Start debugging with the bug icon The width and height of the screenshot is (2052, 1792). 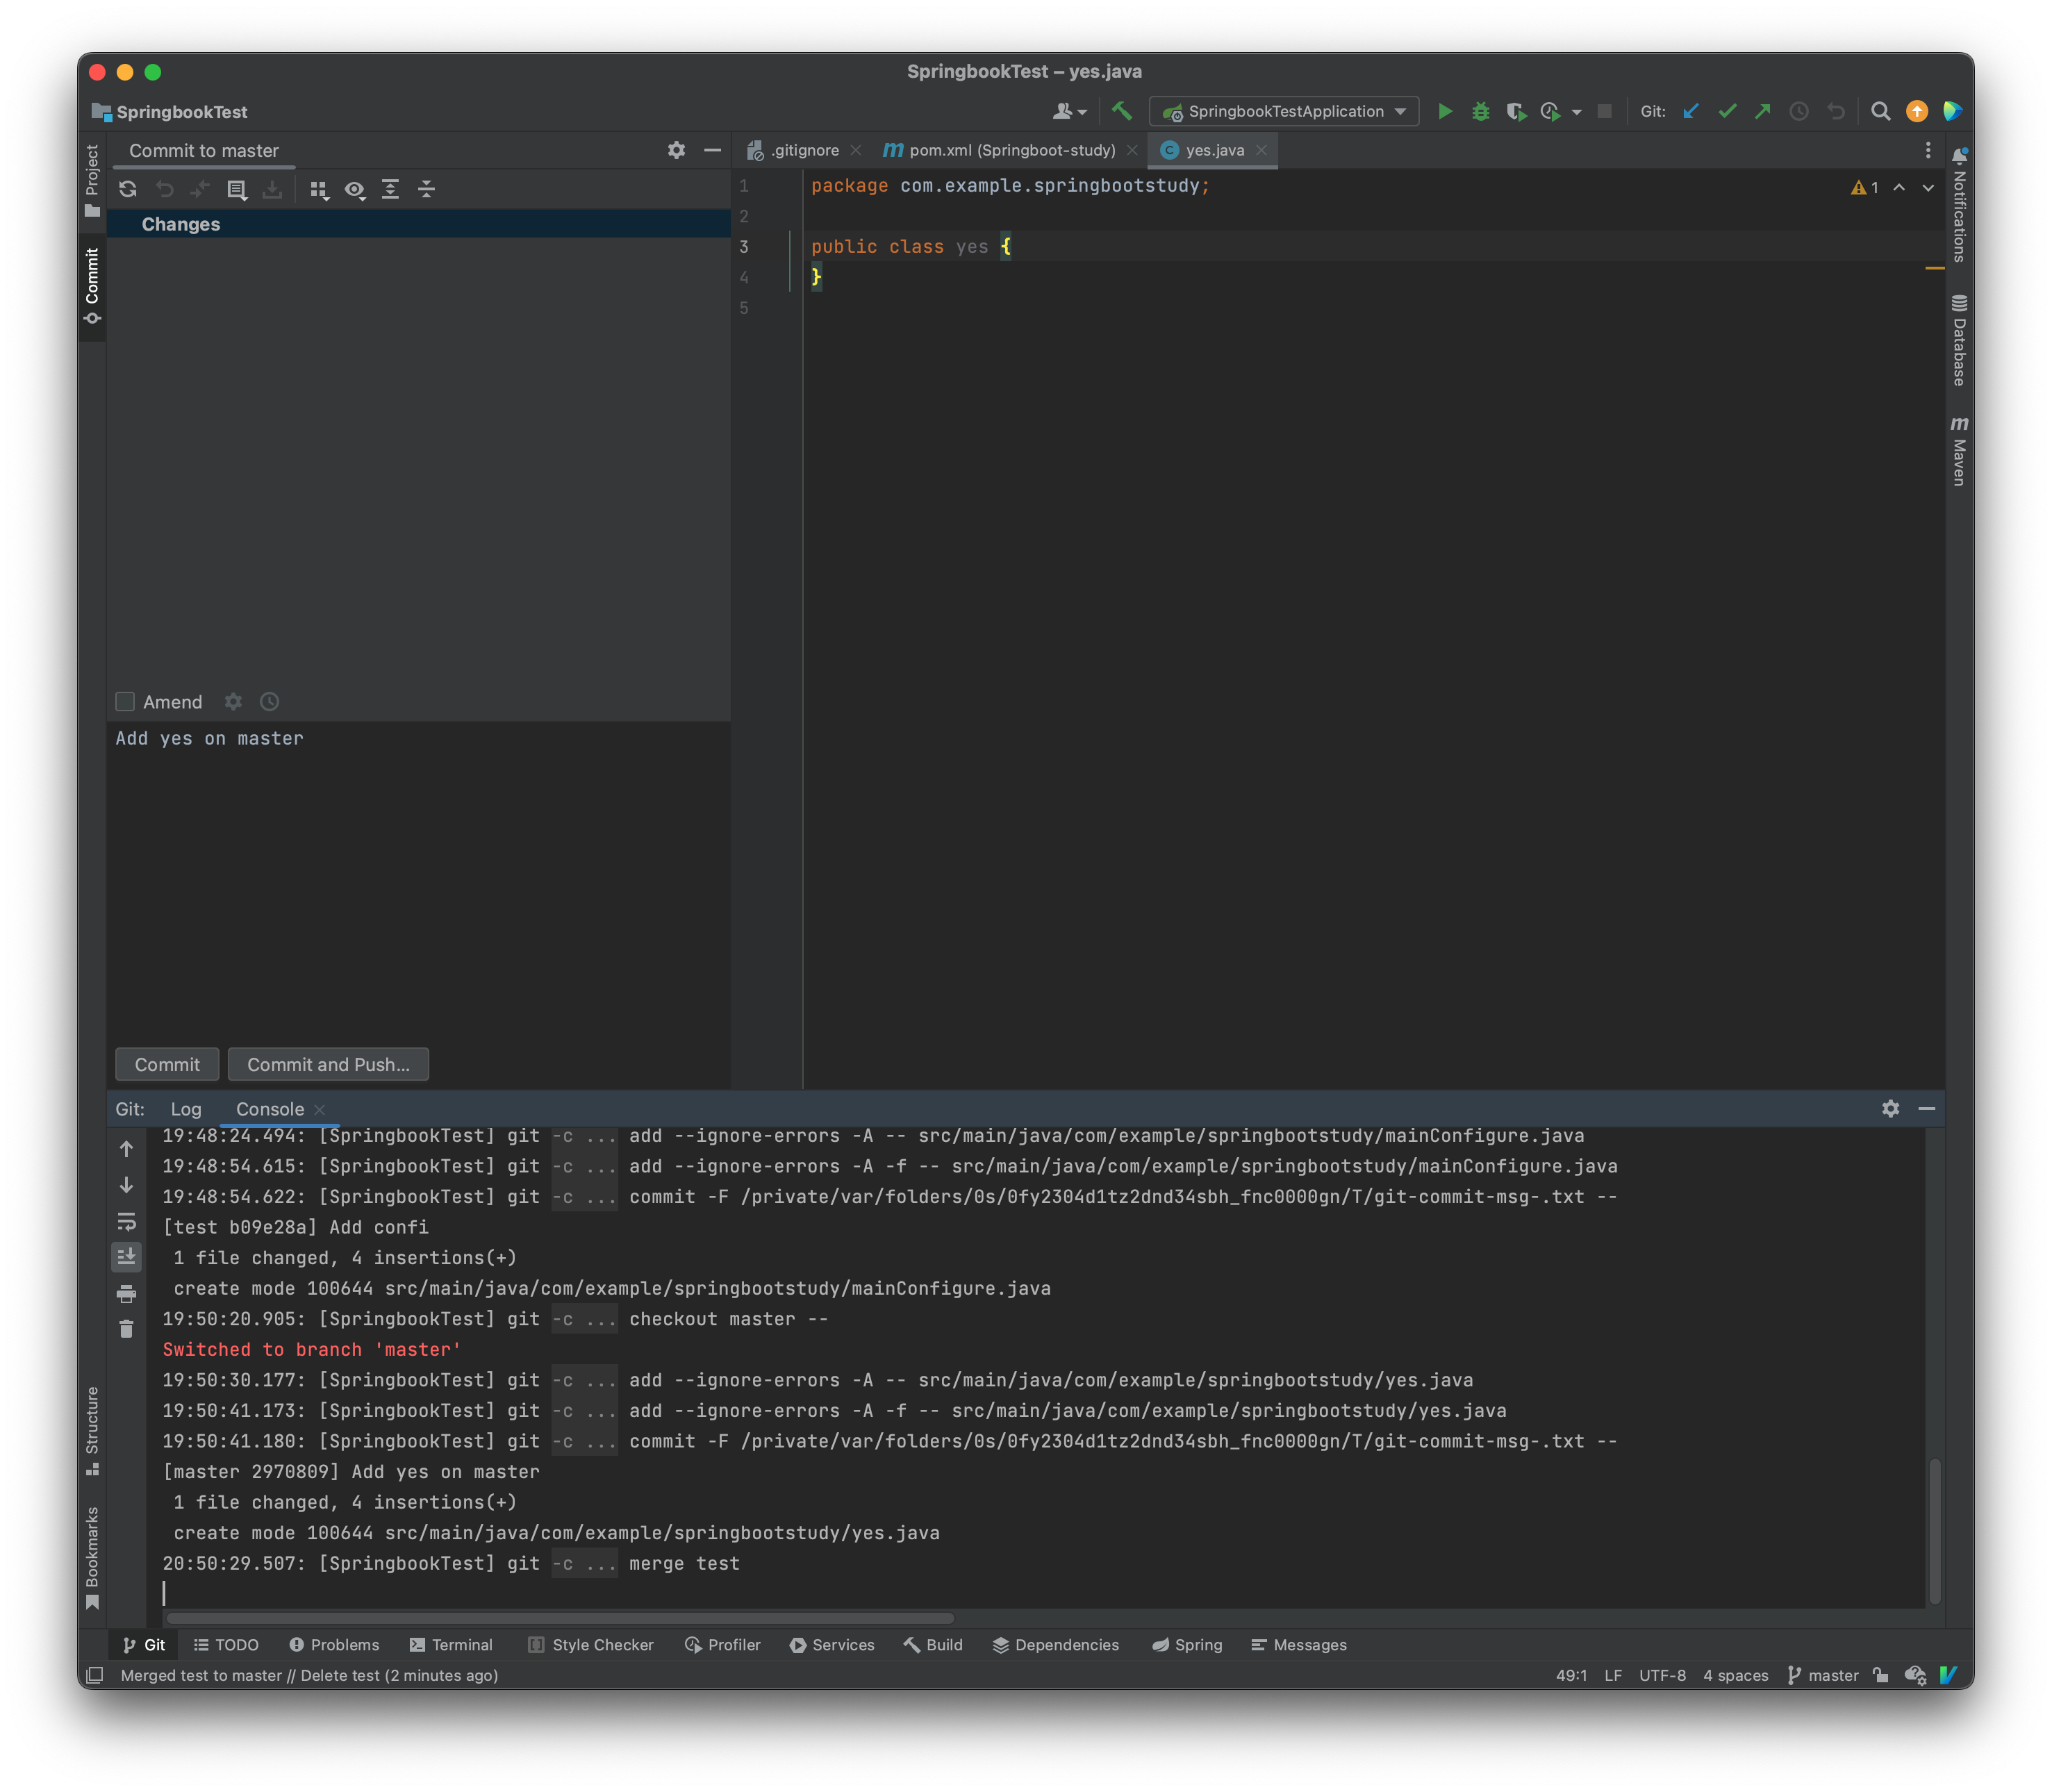[x=1480, y=112]
